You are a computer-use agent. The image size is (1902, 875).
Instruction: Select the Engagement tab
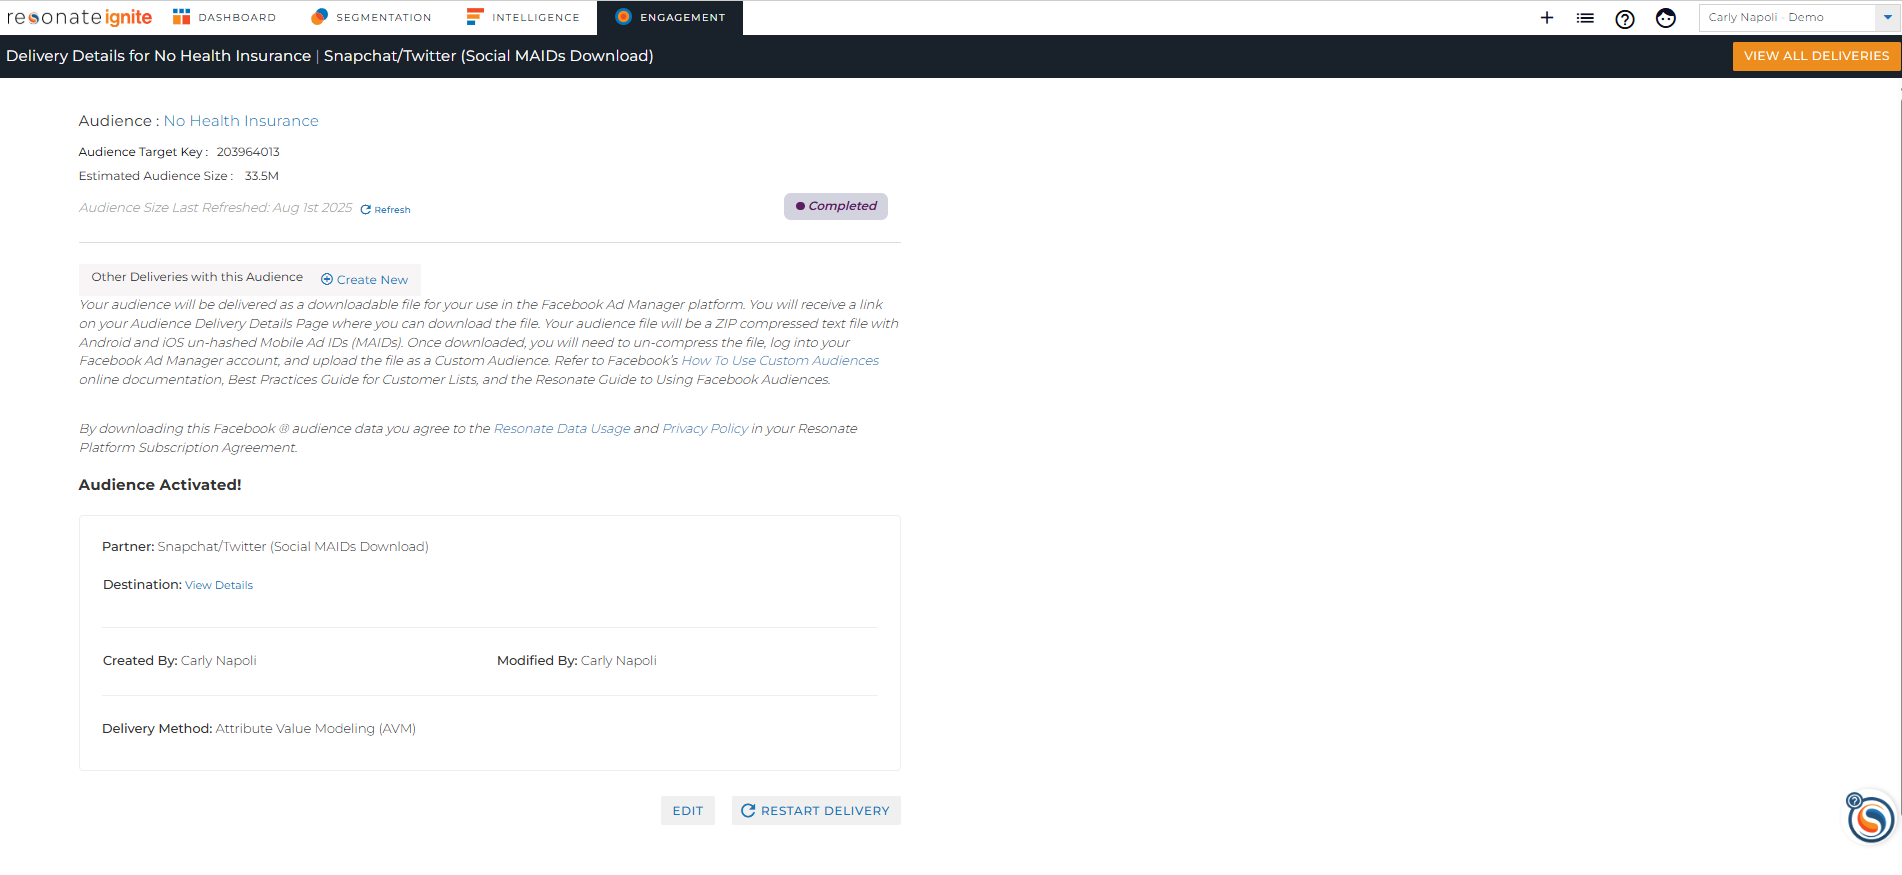coord(670,17)
